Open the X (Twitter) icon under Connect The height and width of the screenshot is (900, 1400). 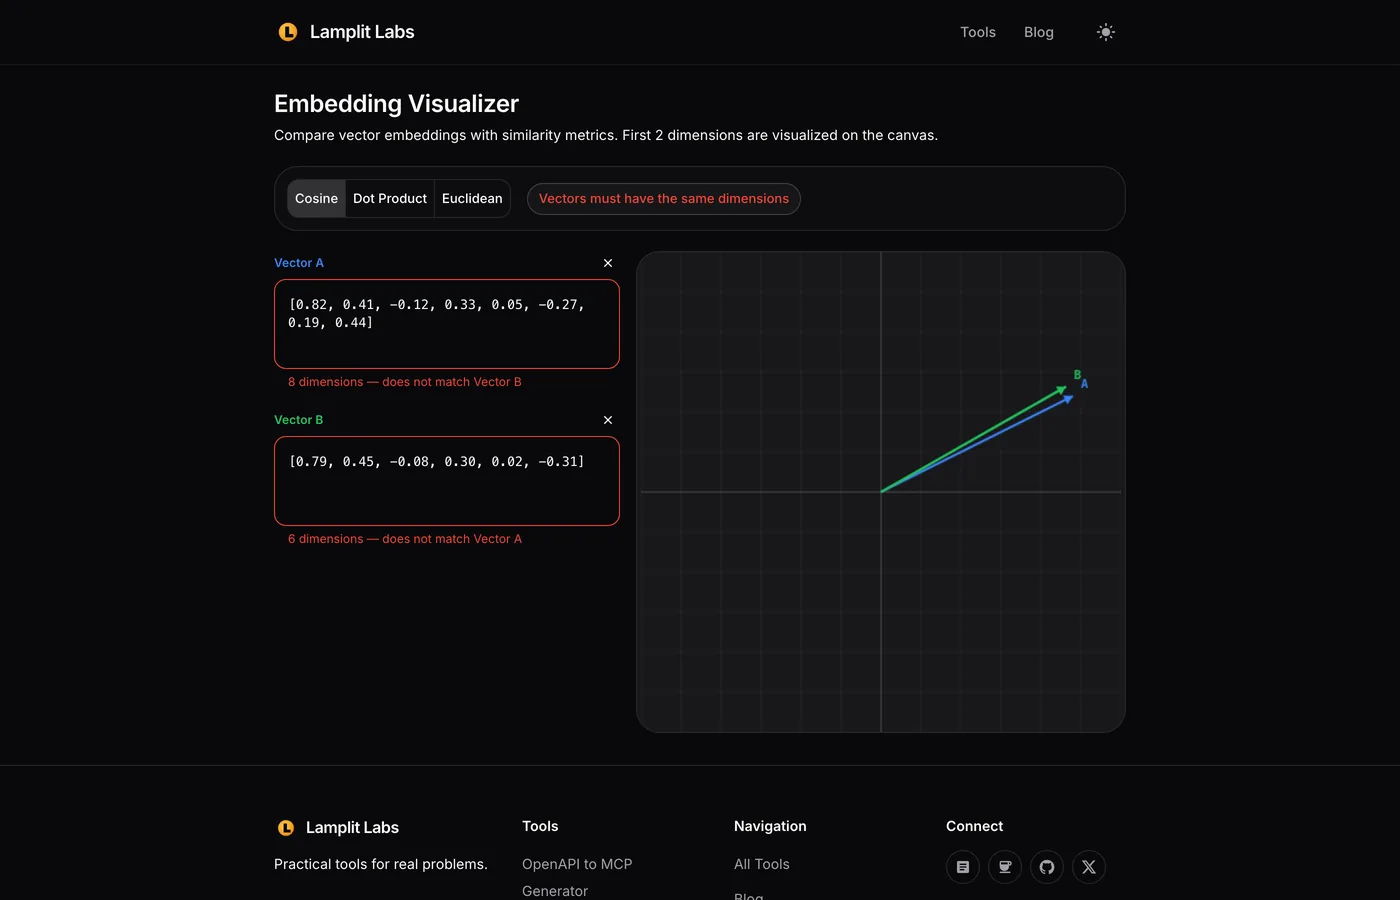[1089, 867]
